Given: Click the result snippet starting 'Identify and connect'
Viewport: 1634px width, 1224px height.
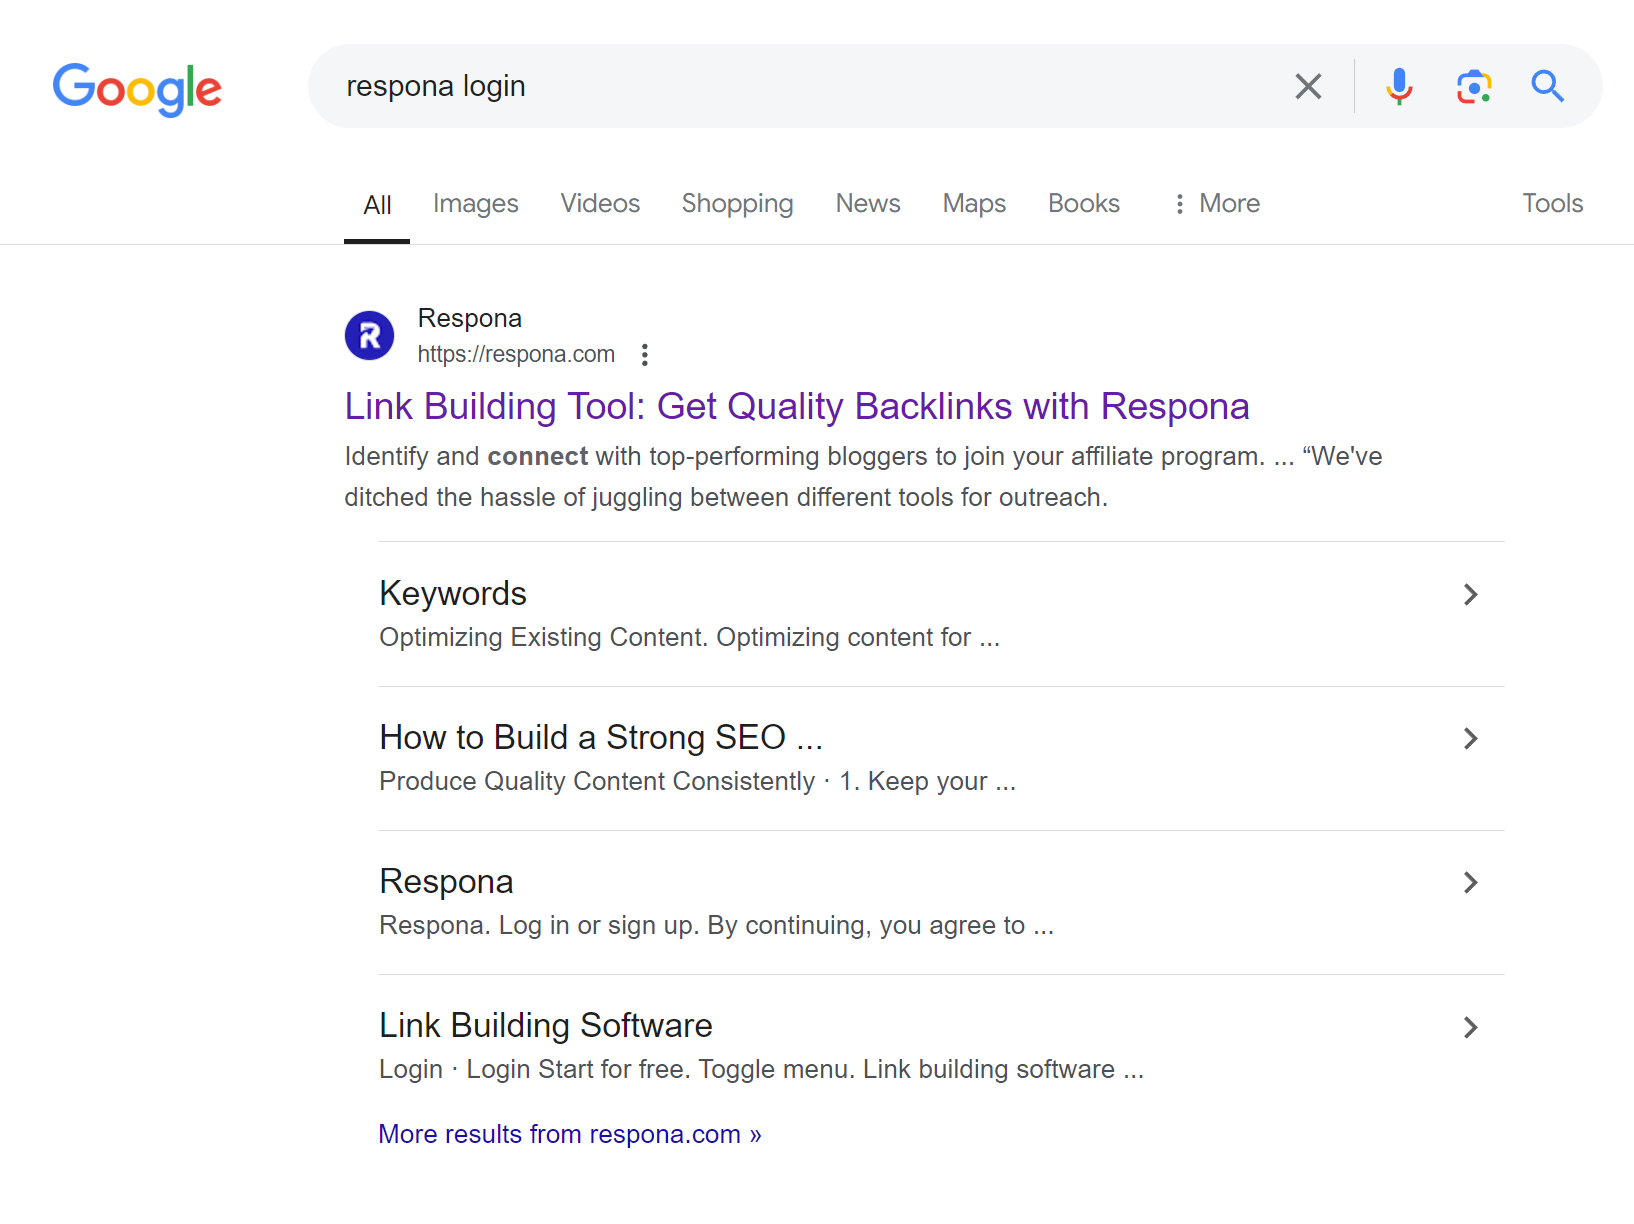Looking at the screenshot, I should [x=863, y=477].
